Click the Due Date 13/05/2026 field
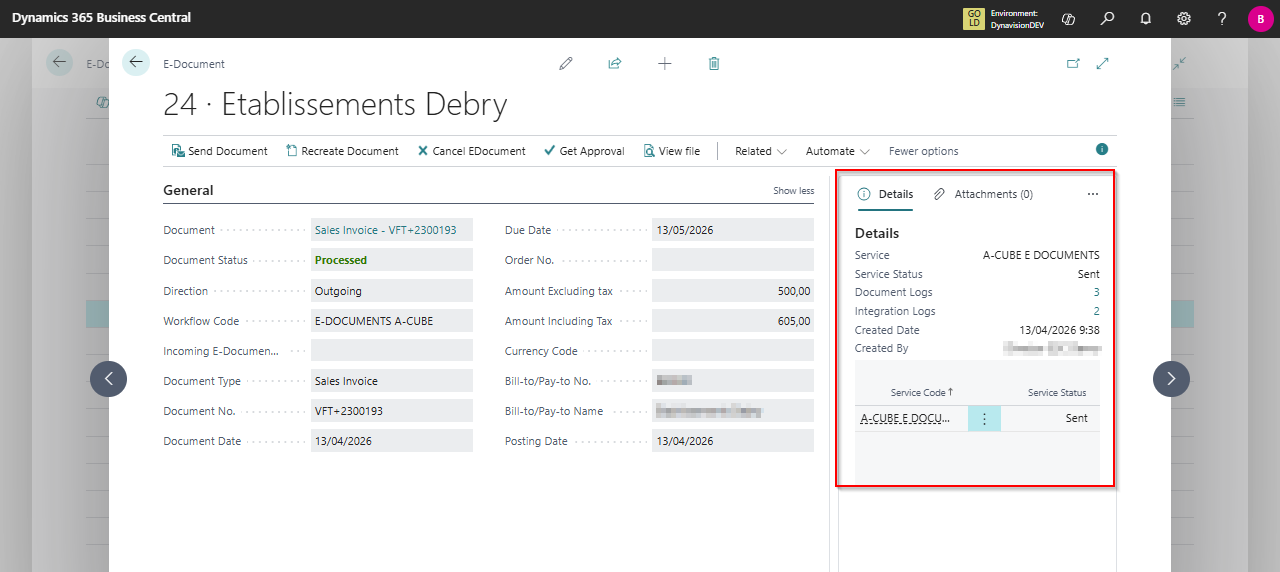 pyautogui.click(x=733, y=230)
